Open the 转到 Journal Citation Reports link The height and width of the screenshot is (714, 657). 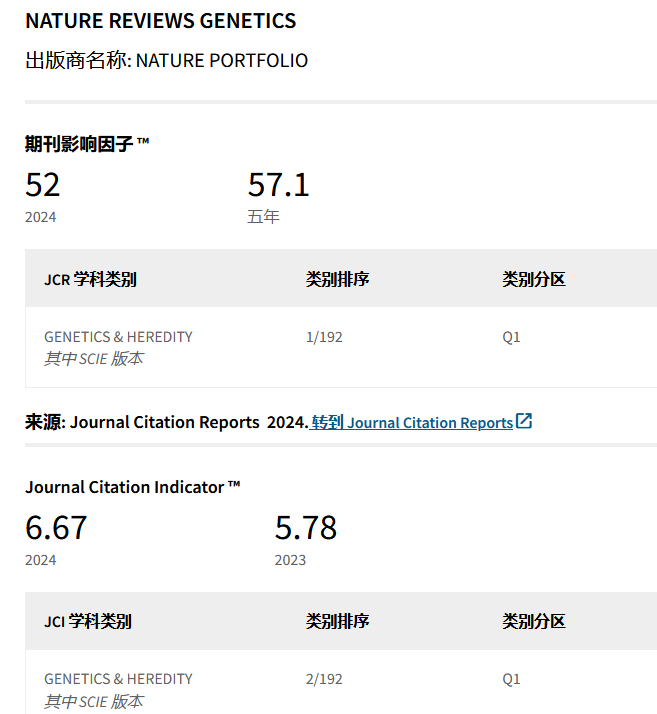coord(412,422)
